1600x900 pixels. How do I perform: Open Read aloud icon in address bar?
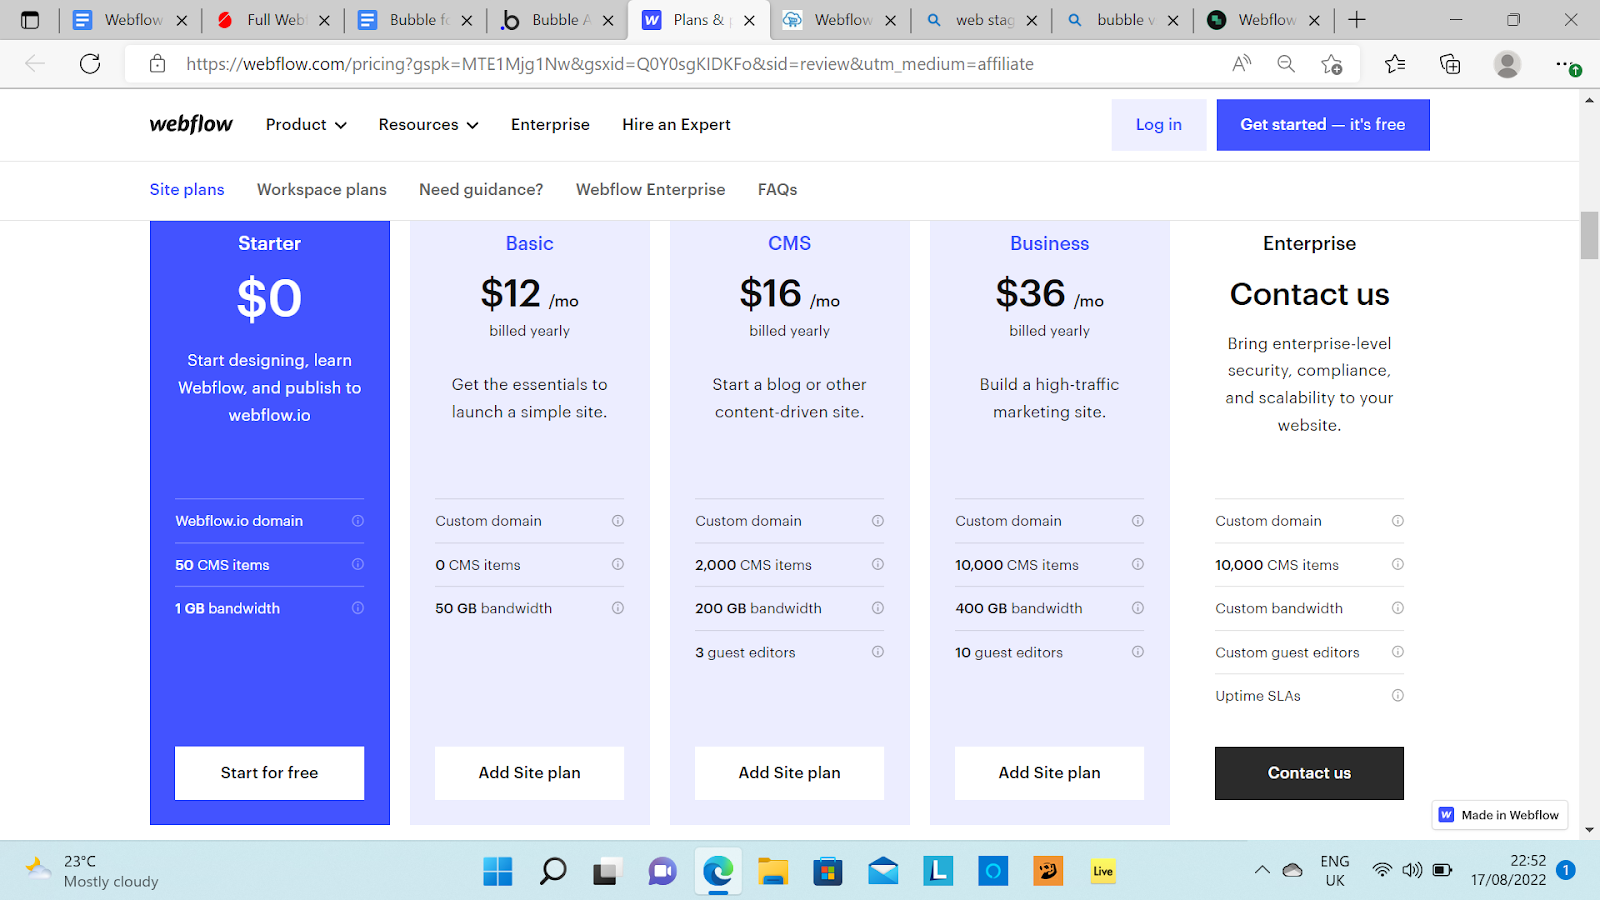1241,64
